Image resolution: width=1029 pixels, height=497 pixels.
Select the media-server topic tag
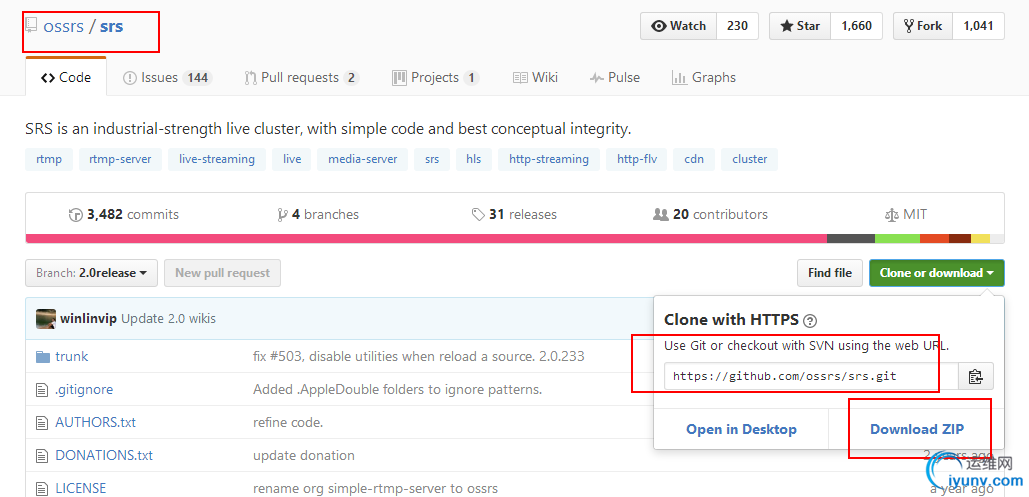click(x=362, y=160)
